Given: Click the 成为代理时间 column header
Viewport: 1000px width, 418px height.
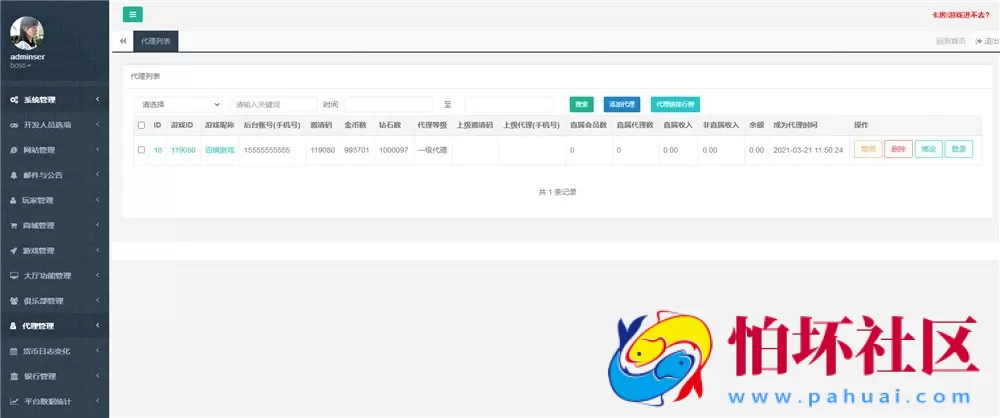Looking at the screenshot, I should pos(795,125).
